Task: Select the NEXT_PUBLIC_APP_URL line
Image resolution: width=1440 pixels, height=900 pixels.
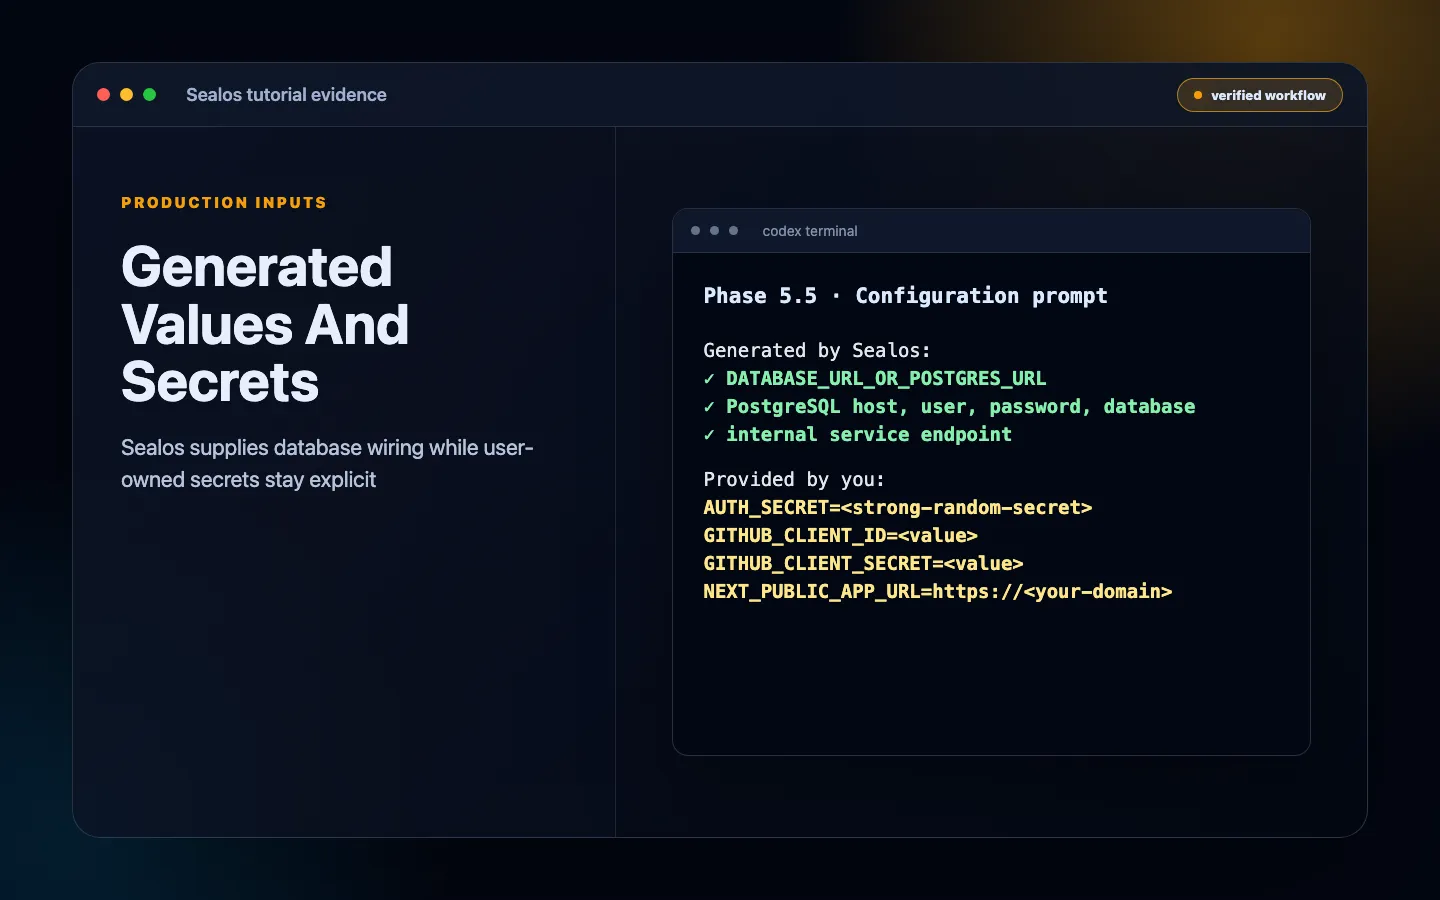Action: click(x=938, y=591)
